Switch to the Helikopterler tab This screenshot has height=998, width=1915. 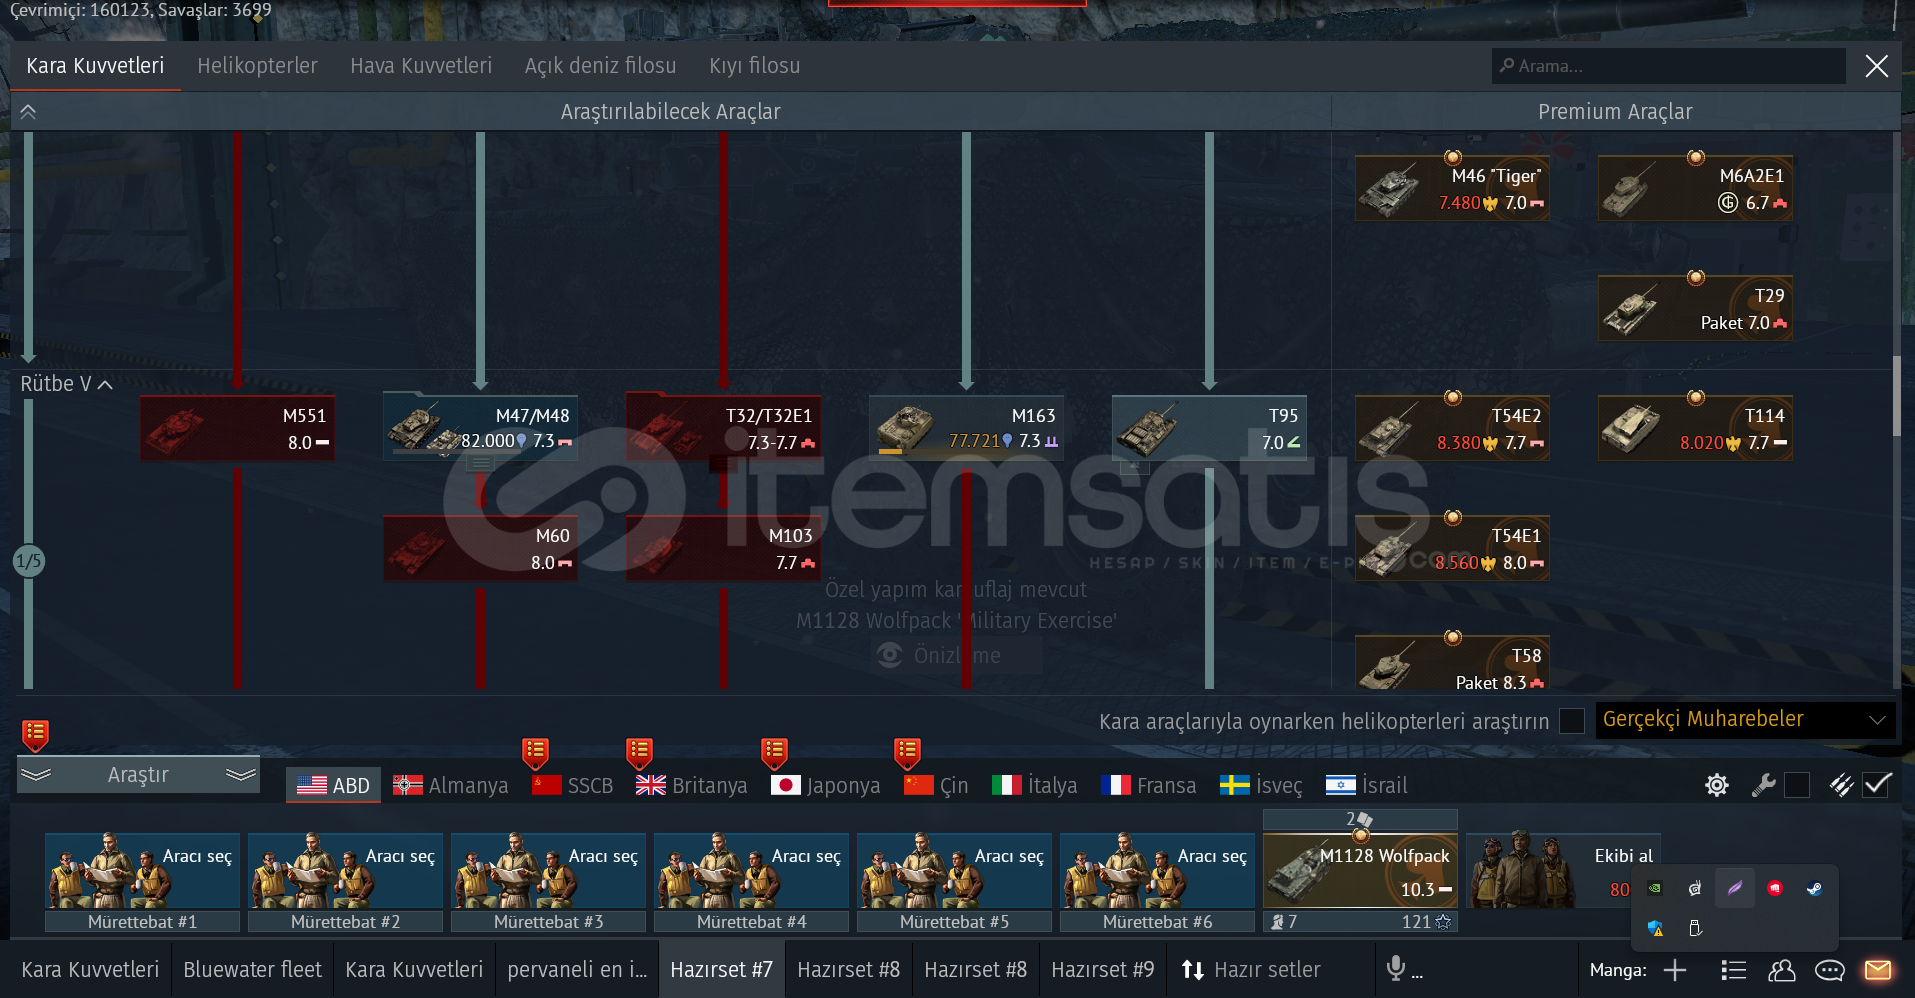(257, 66)
